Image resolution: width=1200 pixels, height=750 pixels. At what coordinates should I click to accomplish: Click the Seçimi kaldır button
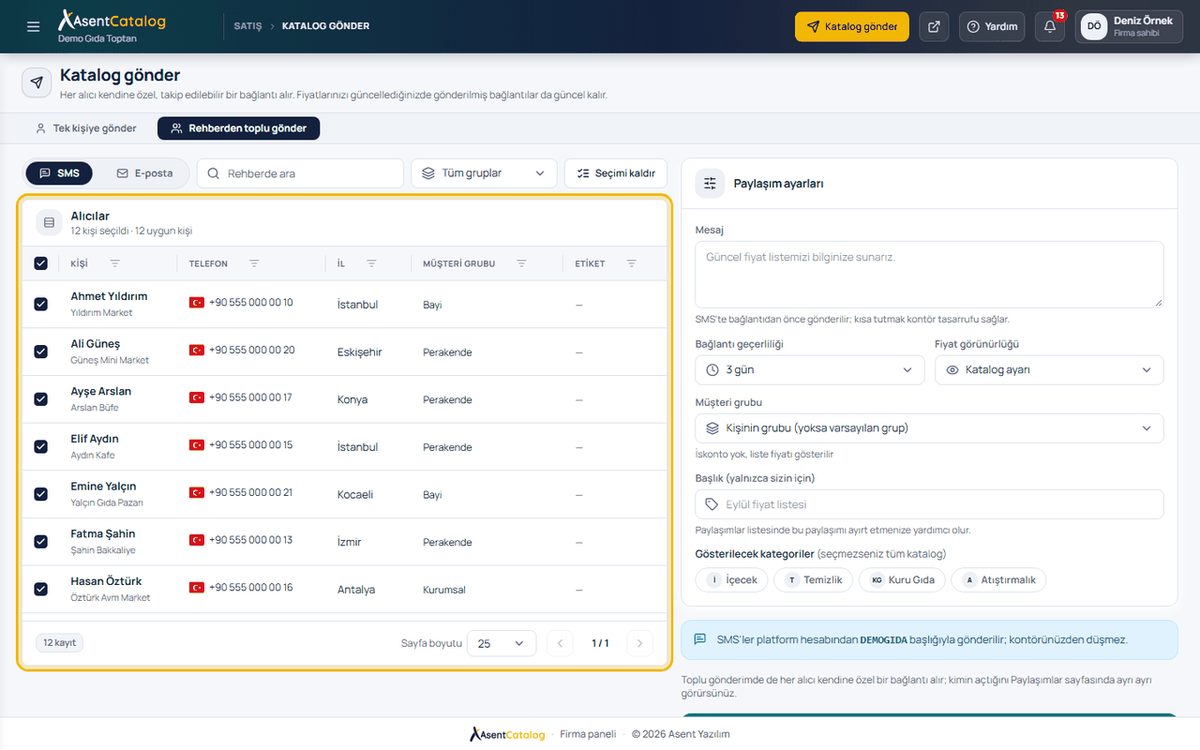616,173
